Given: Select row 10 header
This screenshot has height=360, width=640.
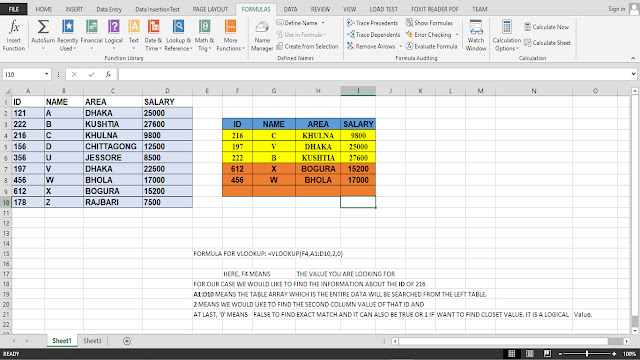Looking at the screenshot, I should point(6,202).
